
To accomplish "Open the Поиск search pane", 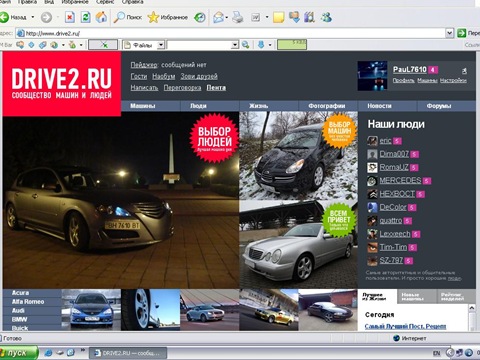I will (128, 17).
